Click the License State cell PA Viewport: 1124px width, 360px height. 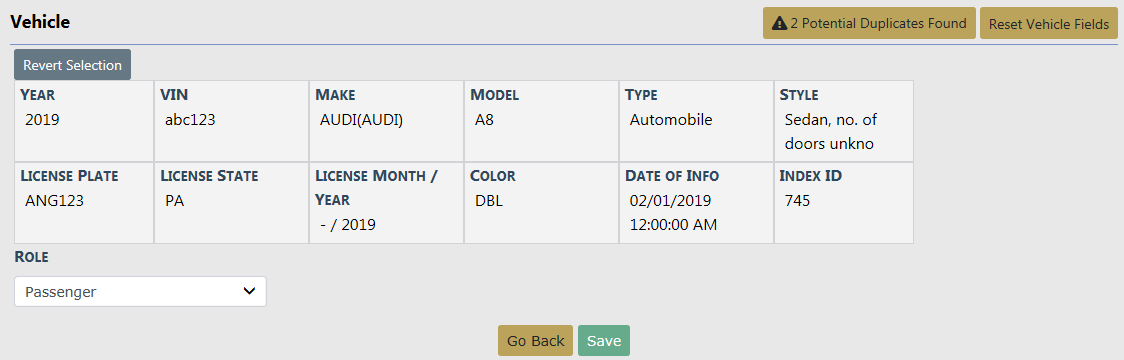coord(232,203)
